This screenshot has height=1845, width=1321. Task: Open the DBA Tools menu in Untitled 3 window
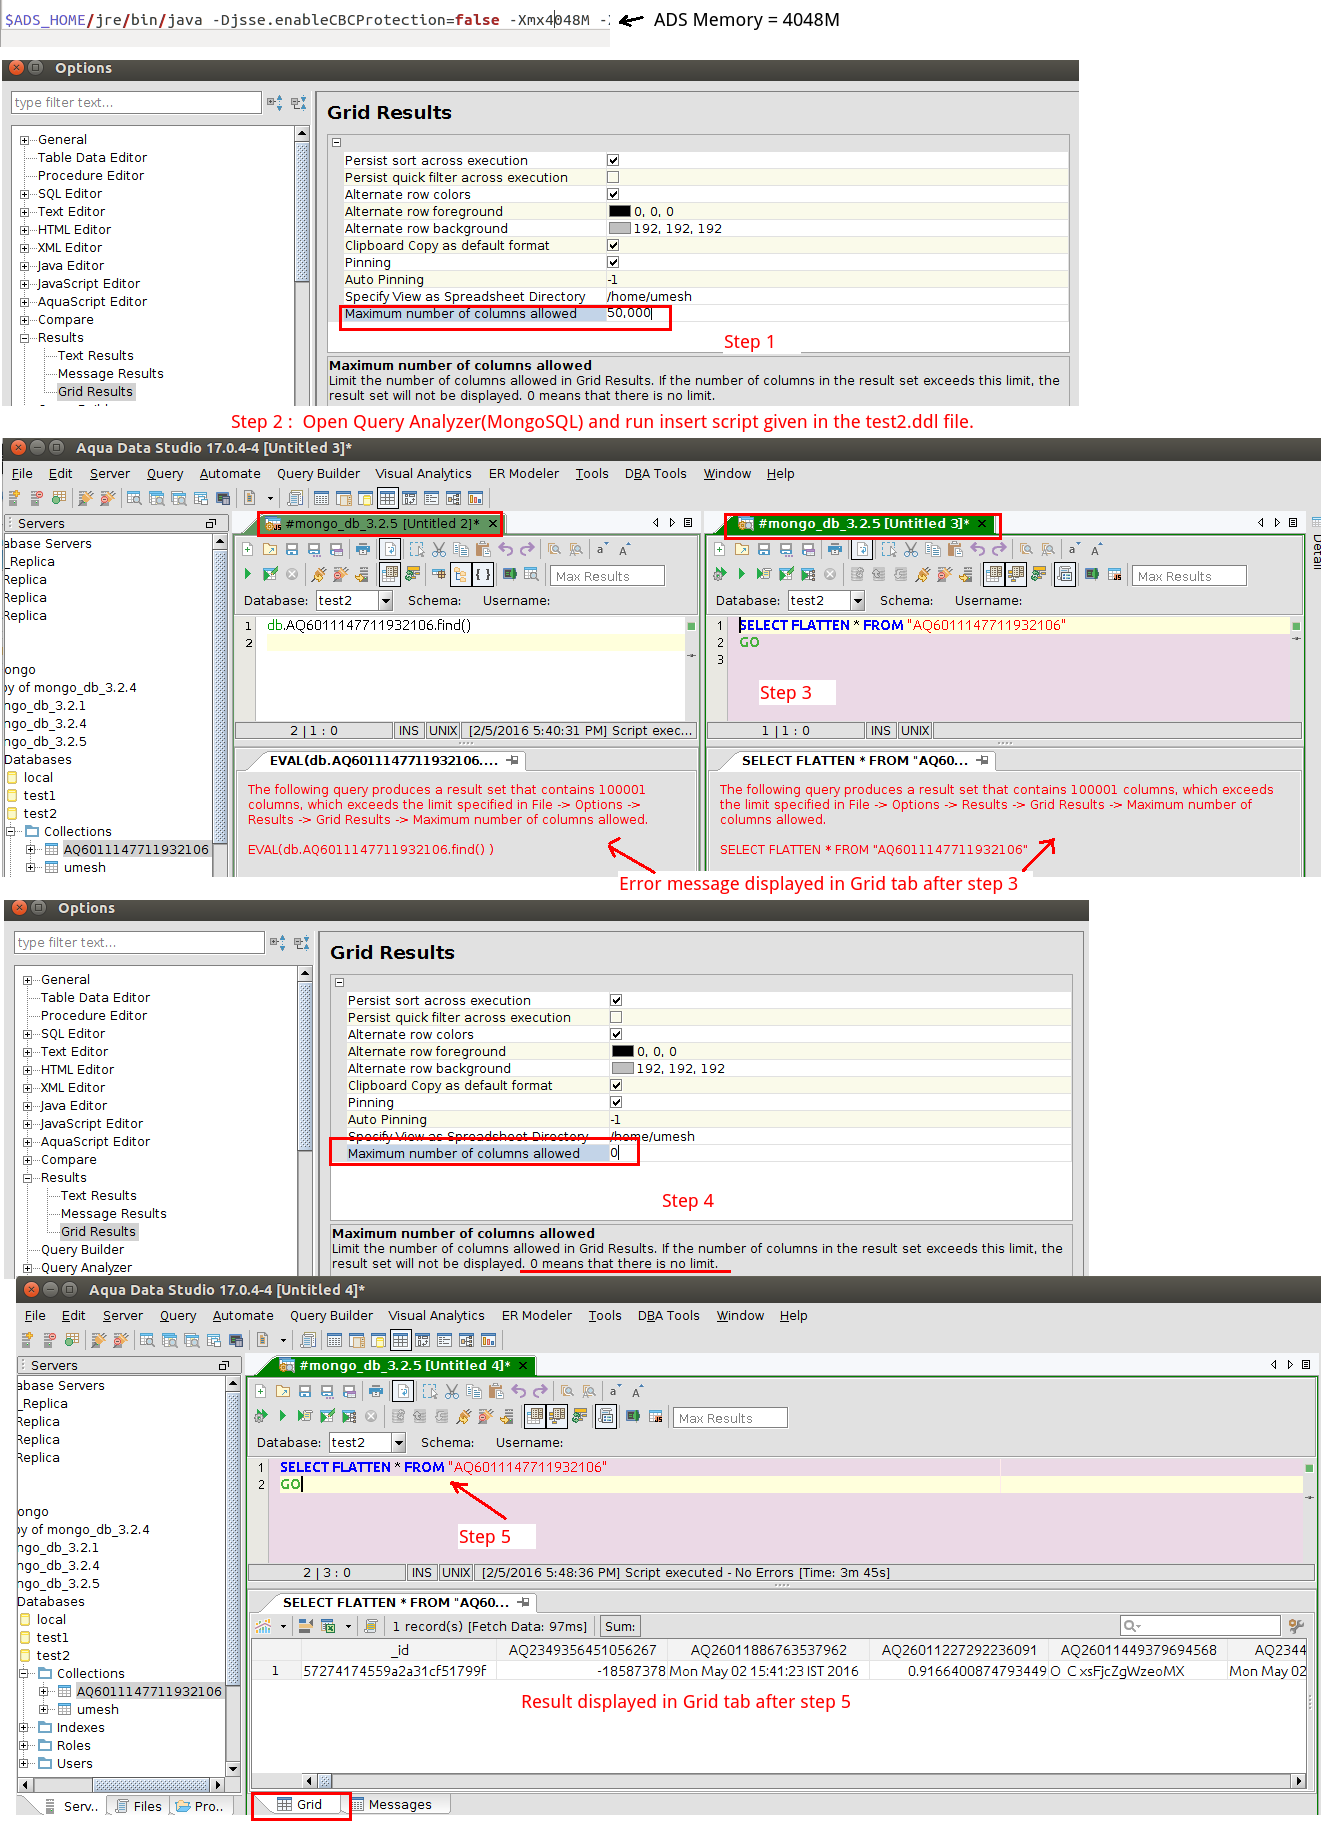click(x=656, y=474)
